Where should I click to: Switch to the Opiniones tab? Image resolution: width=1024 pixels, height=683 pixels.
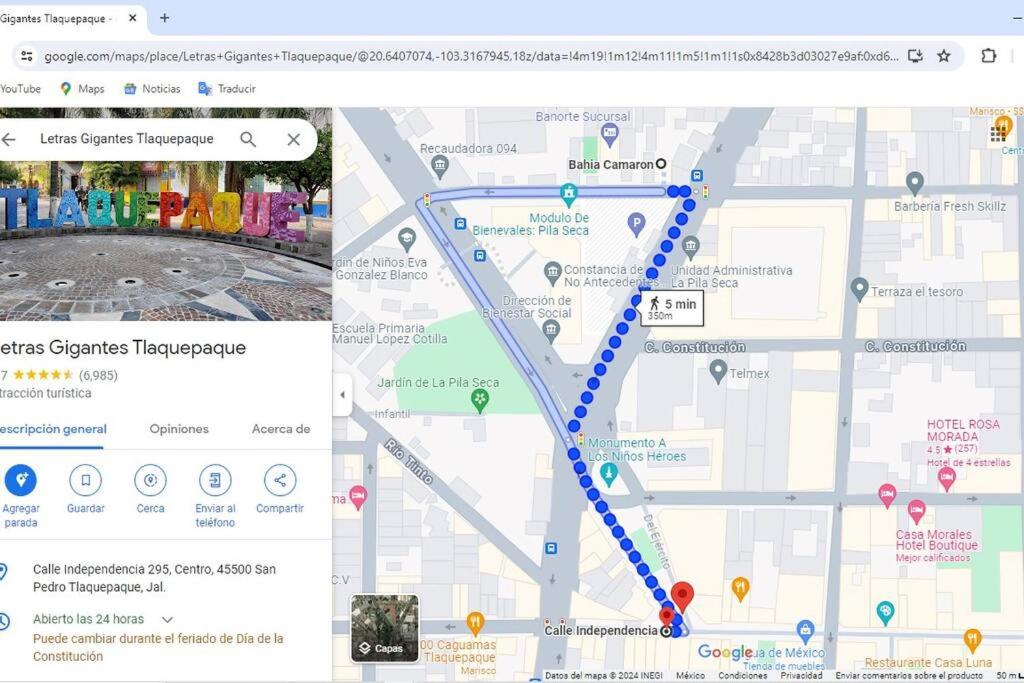[179, 429]
